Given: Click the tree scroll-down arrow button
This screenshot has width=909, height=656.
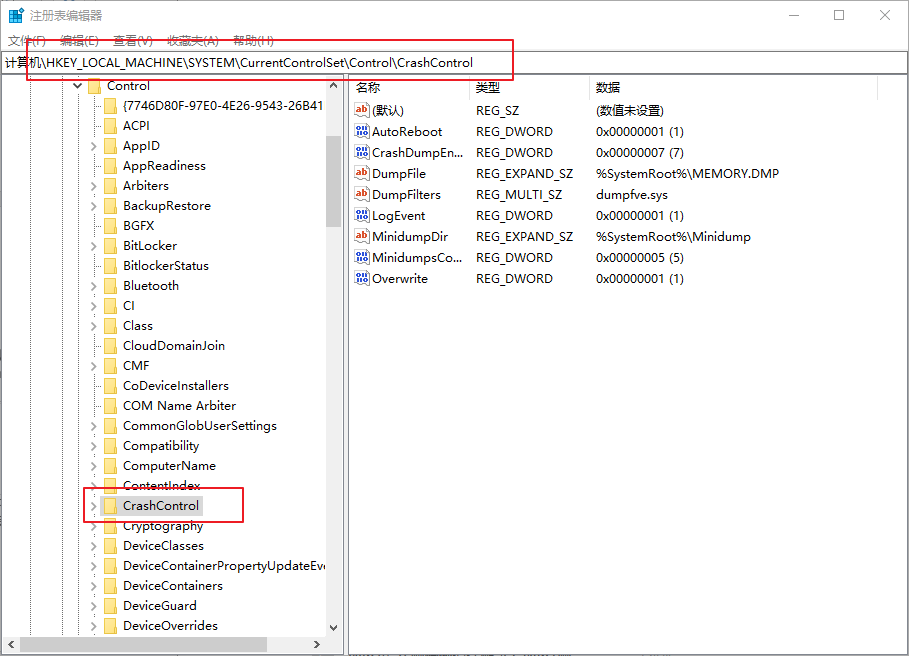Looking at the screenshot, I should tap(333, 627).
